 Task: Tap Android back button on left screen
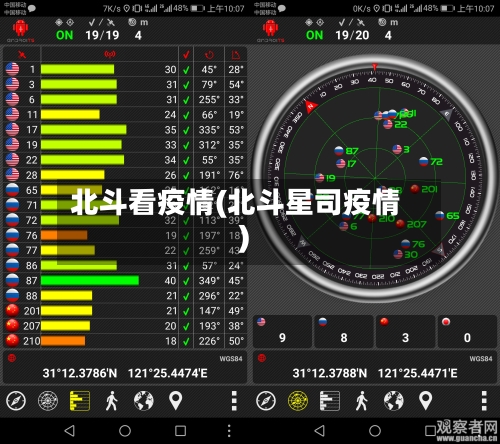click(x=69, y=431)
